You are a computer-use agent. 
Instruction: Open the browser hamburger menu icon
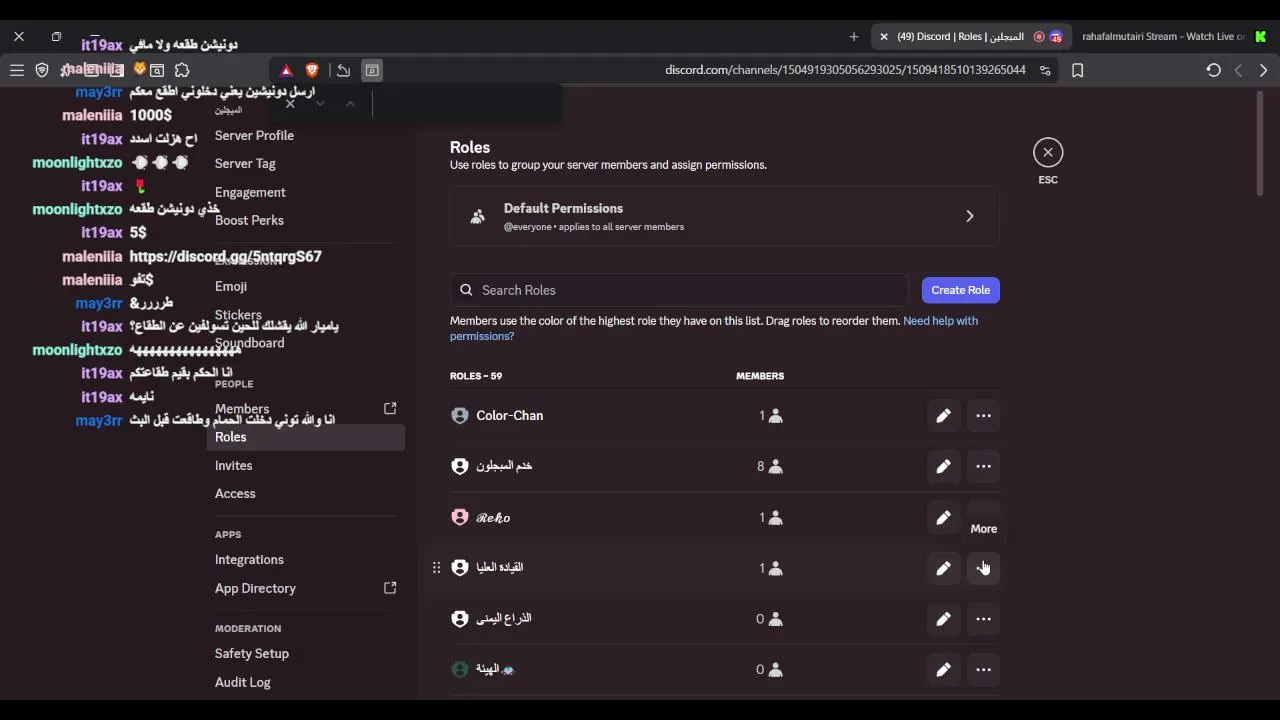(x=17, y=70)
